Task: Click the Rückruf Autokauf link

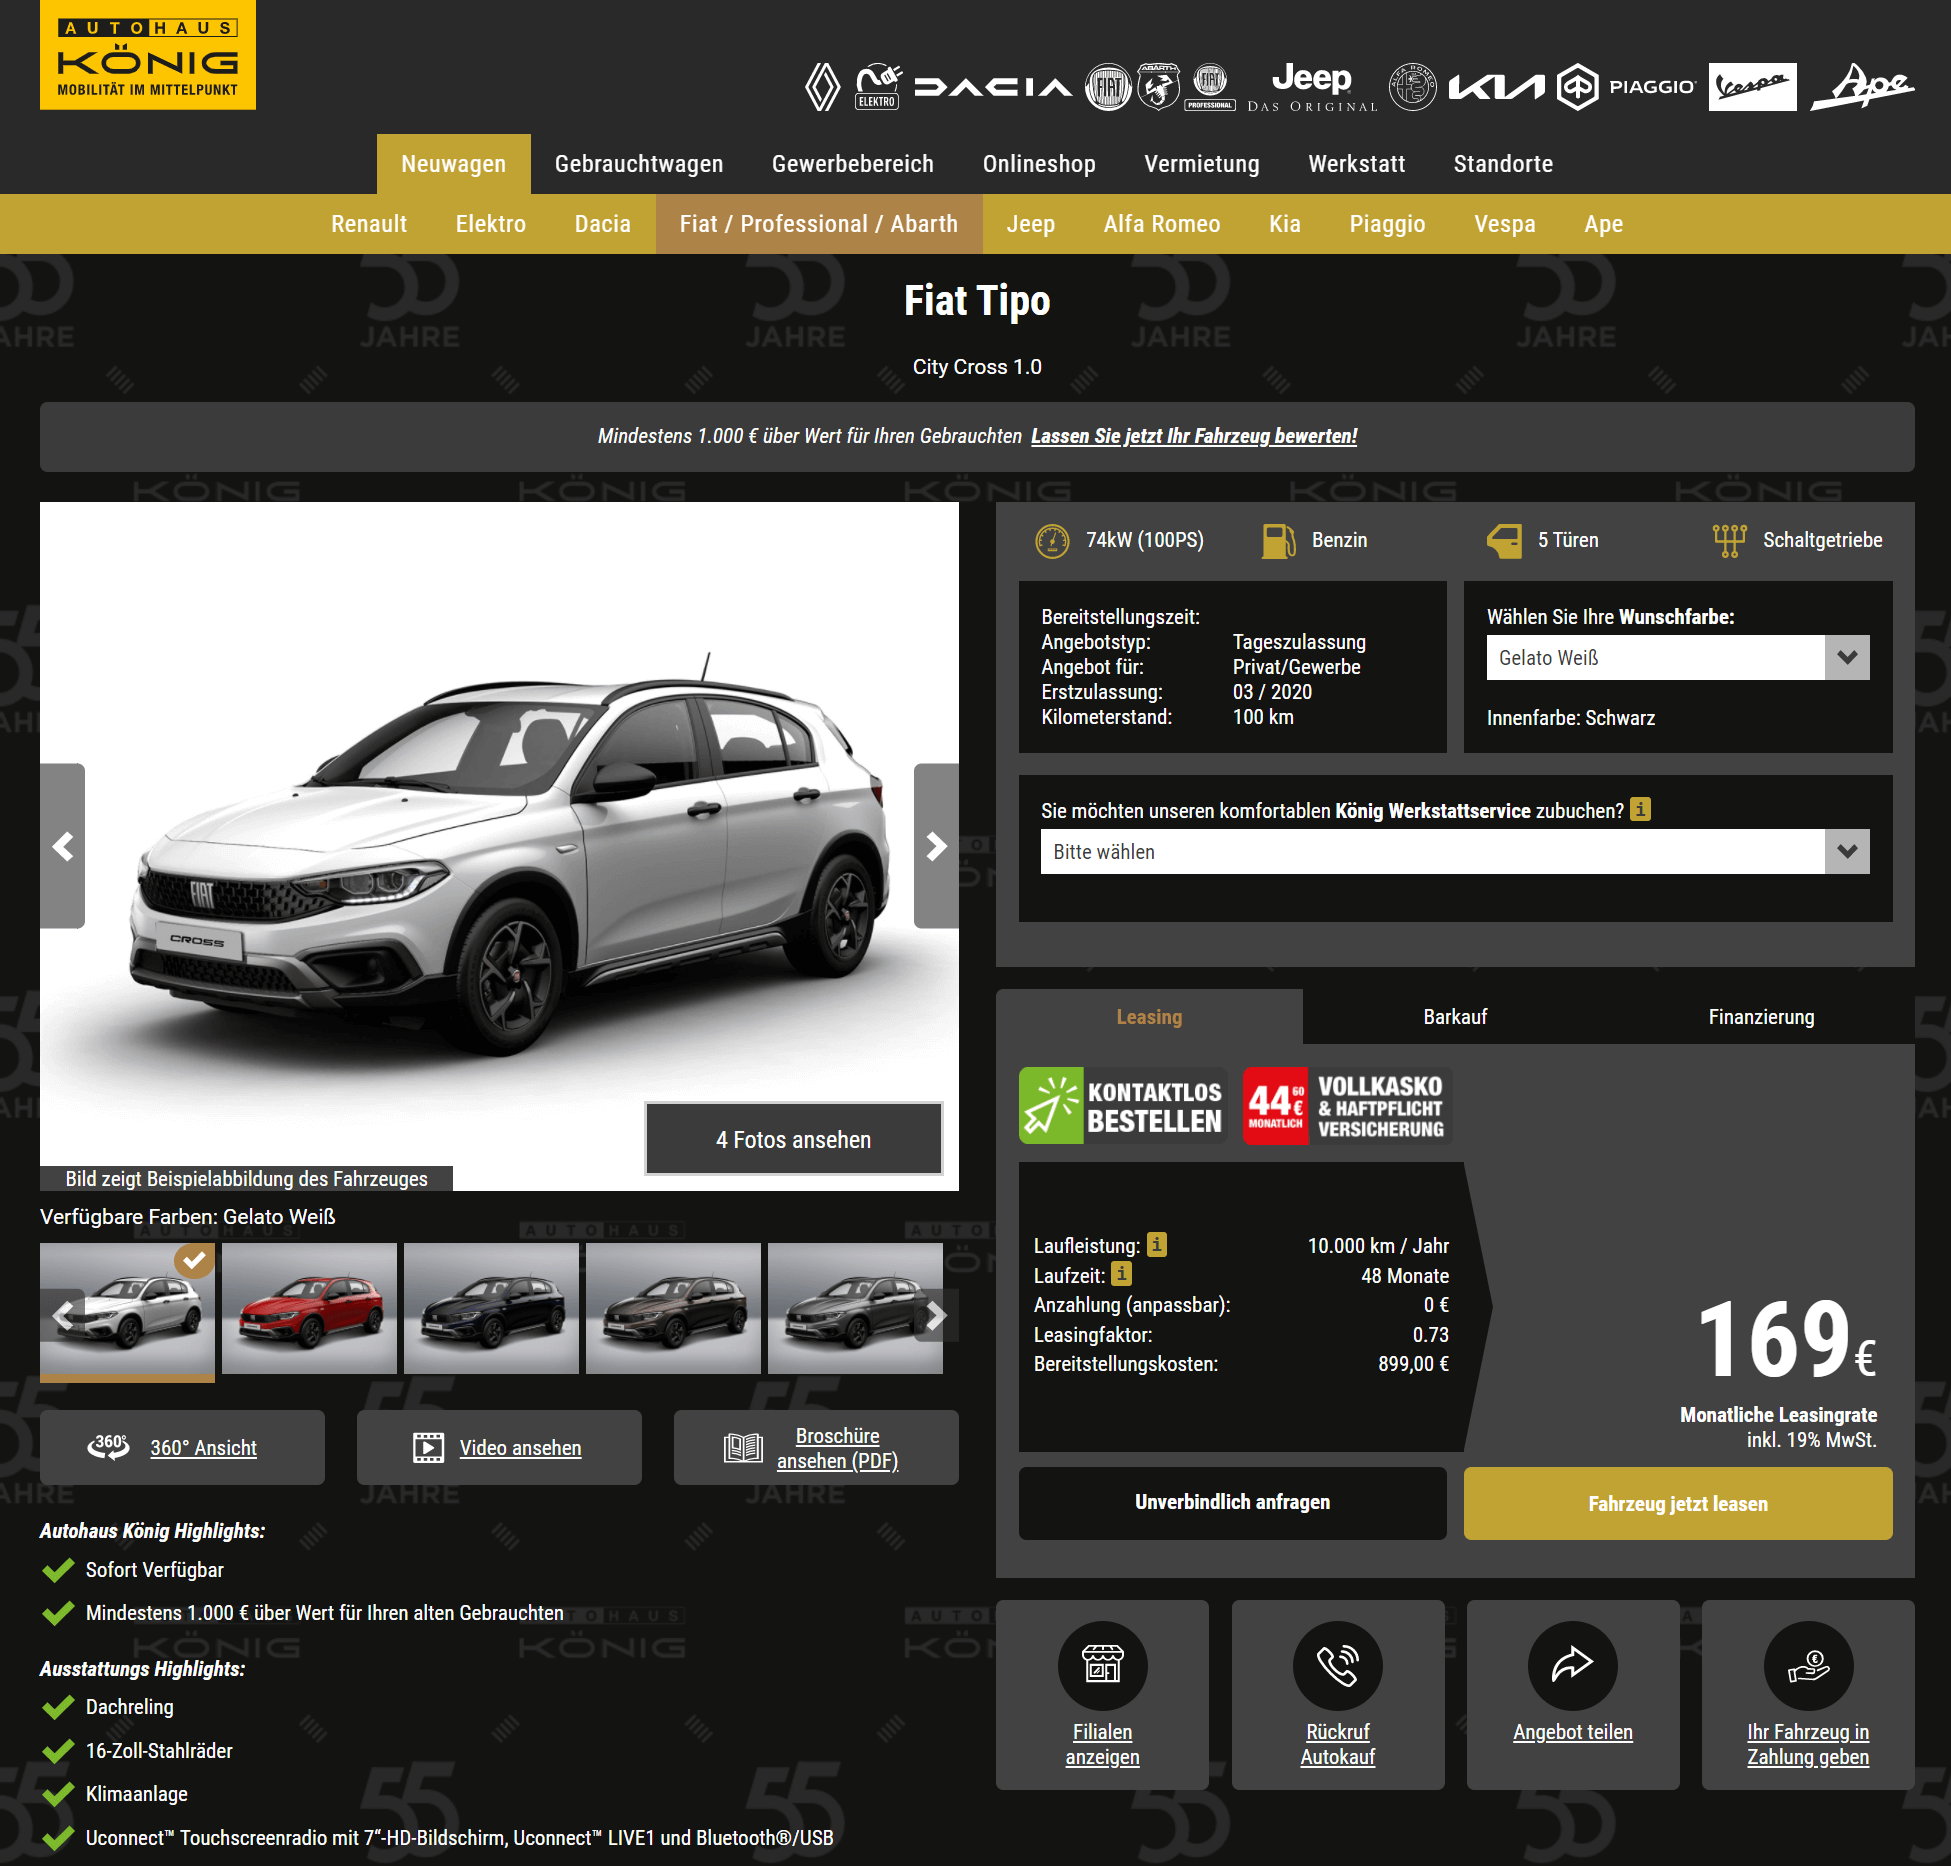Action: (1337, 1744)
